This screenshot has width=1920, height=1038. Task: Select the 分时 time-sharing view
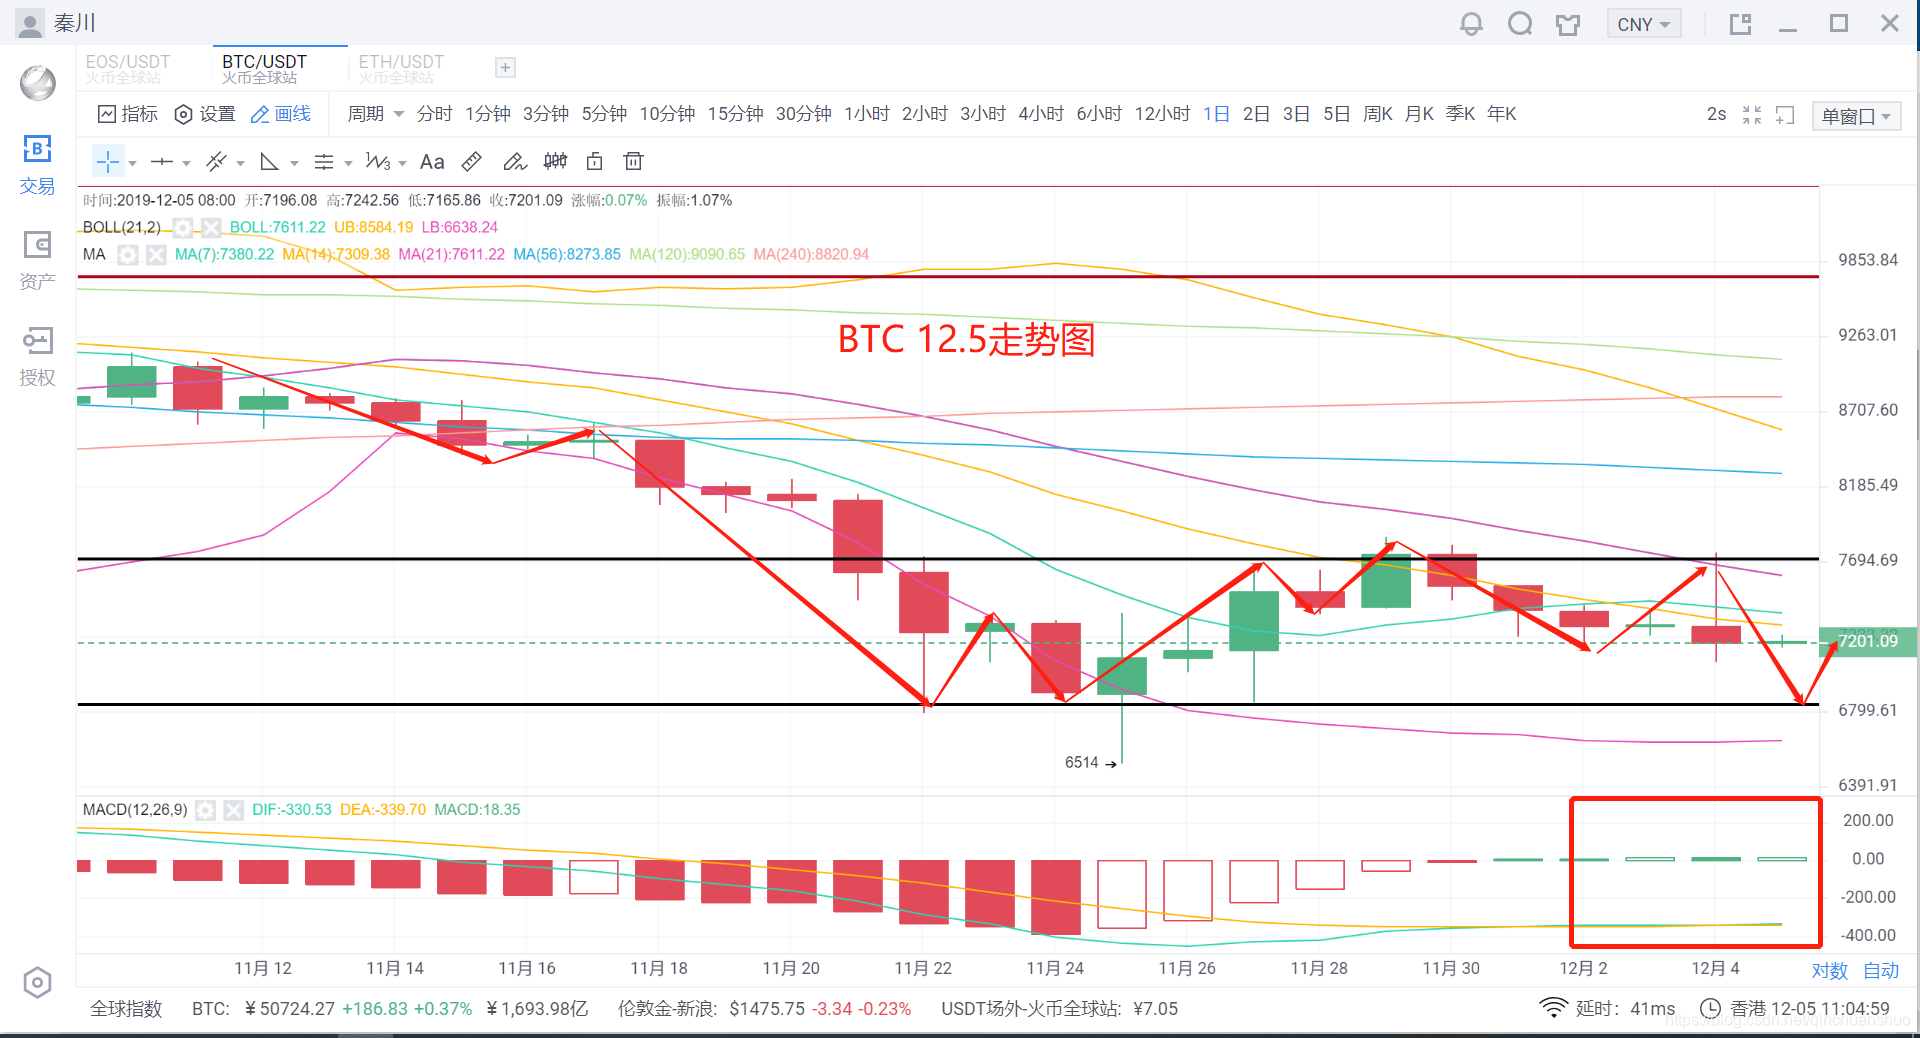[434, 114]
